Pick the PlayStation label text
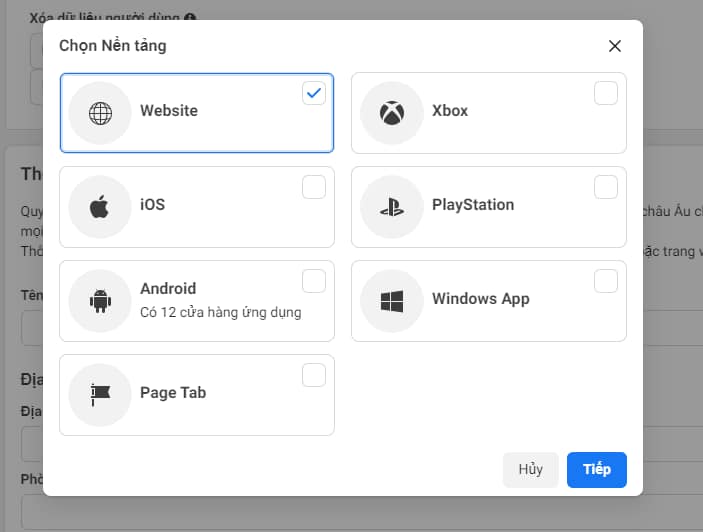Image resolution: width=703 pixels, height=532 pixels. (x=473, y=205)
